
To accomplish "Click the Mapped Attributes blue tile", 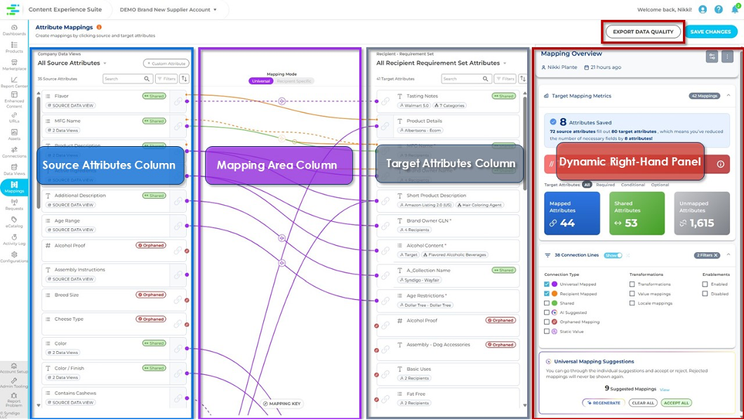I will pyautogui.click(x=572, y=213).
